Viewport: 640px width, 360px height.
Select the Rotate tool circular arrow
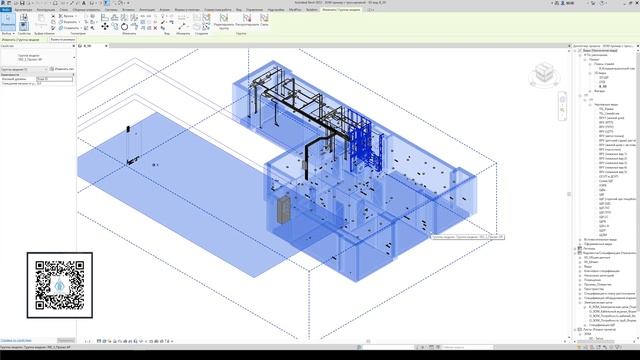[x=124, y=27]
